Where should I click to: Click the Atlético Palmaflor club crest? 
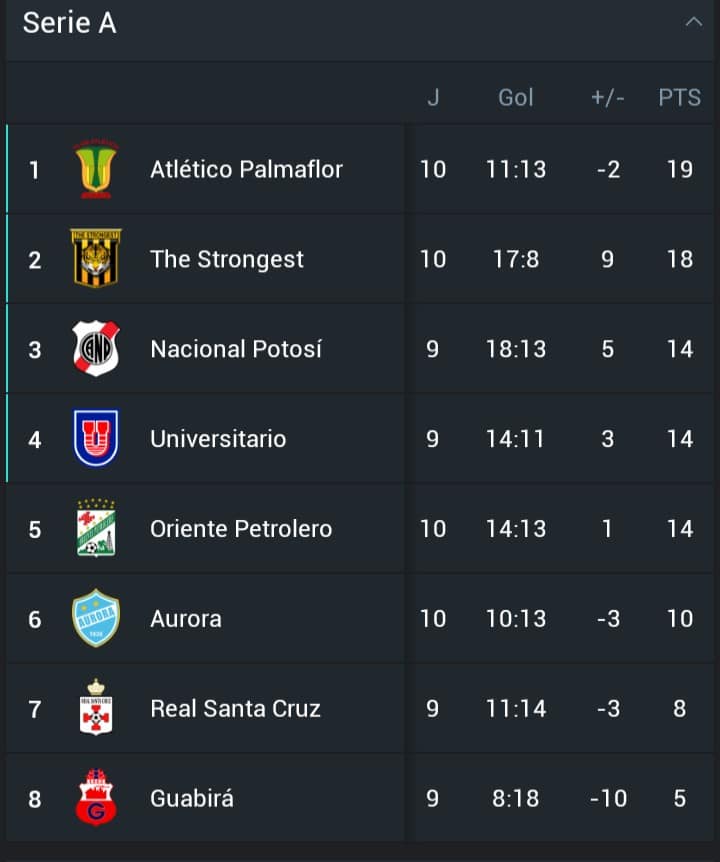point(96,169)
